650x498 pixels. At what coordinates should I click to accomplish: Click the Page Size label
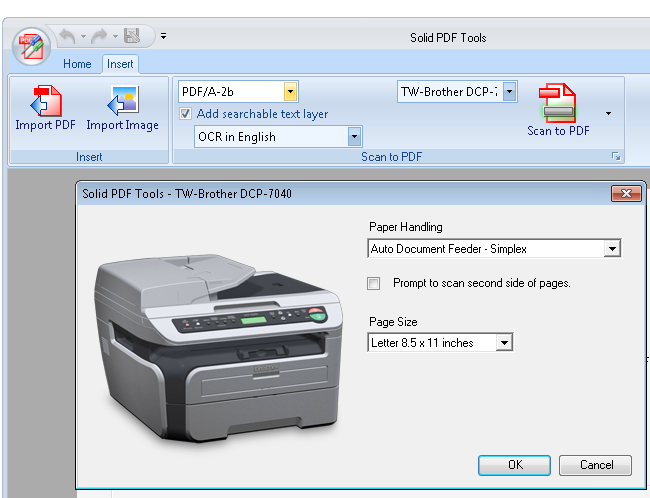click(393, 322)
